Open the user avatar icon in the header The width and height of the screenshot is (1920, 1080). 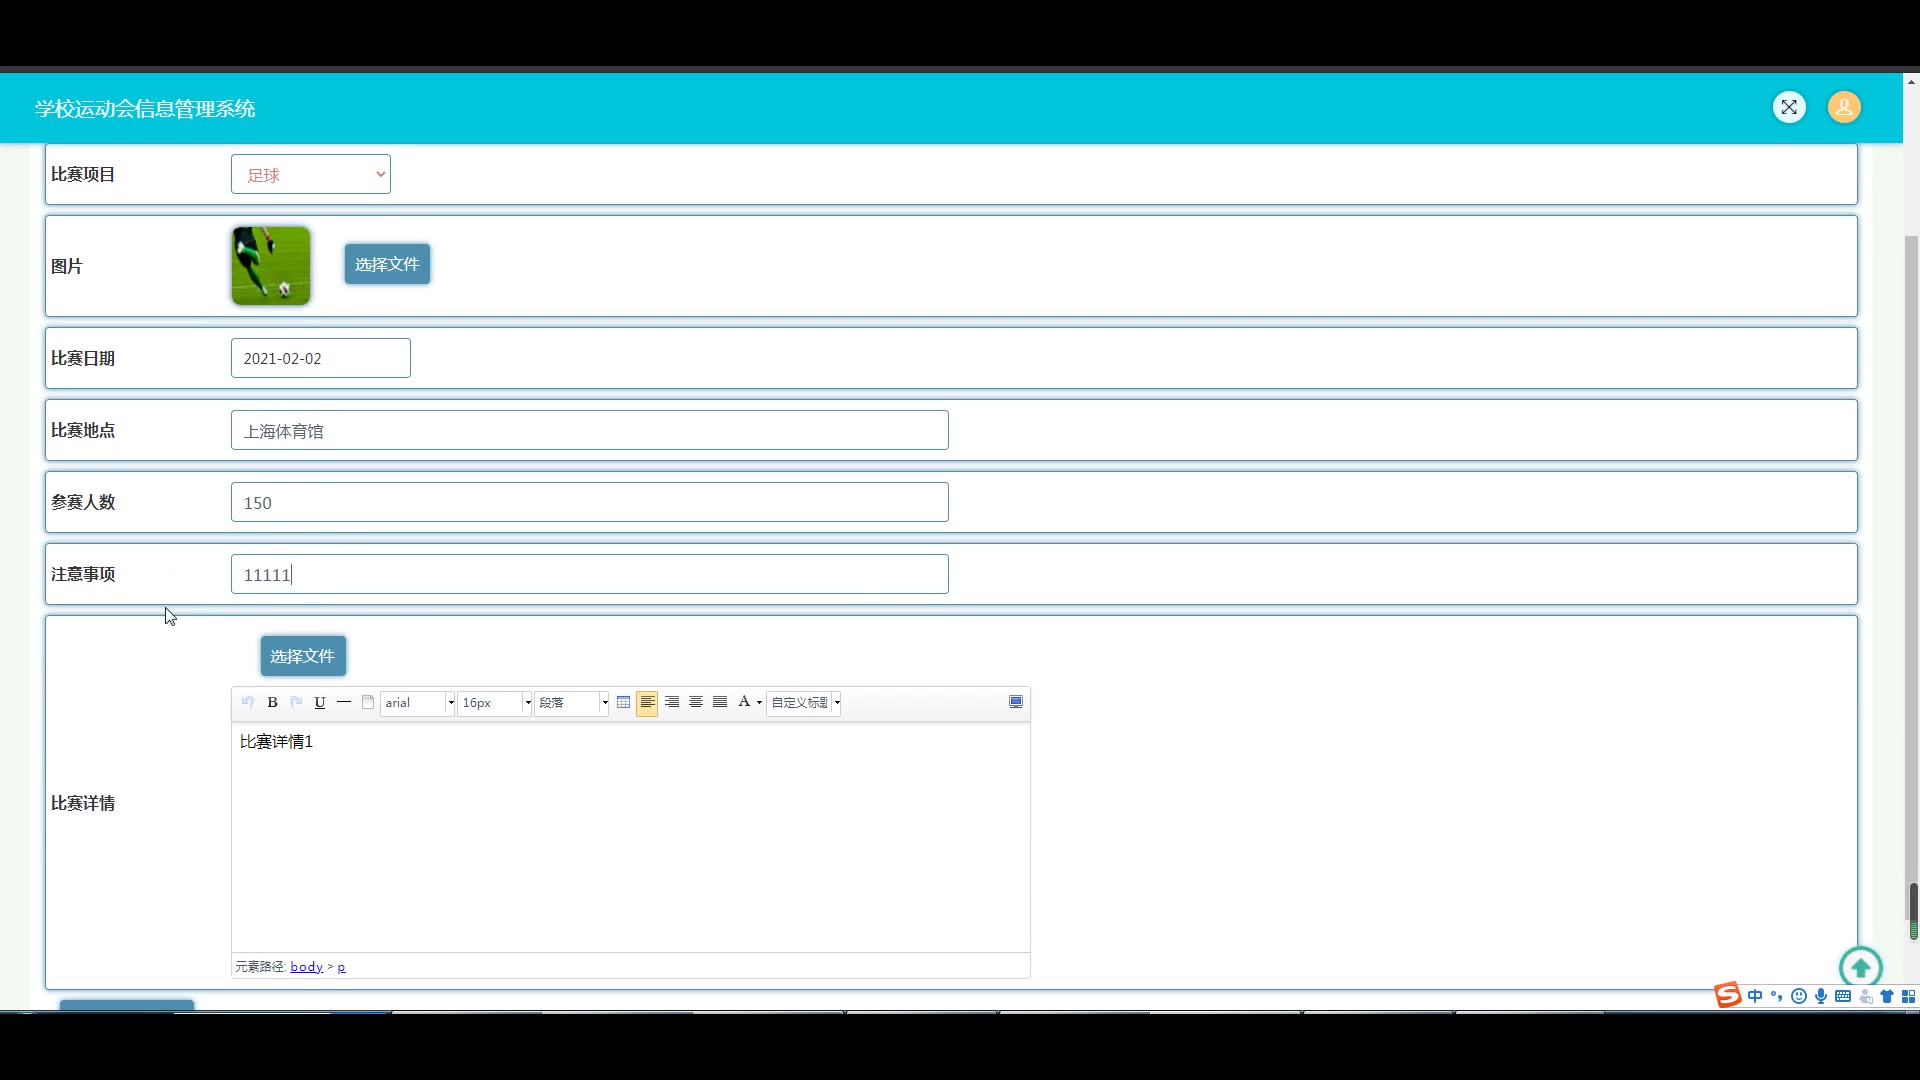pyautogui.click(x=1844, y=107)
